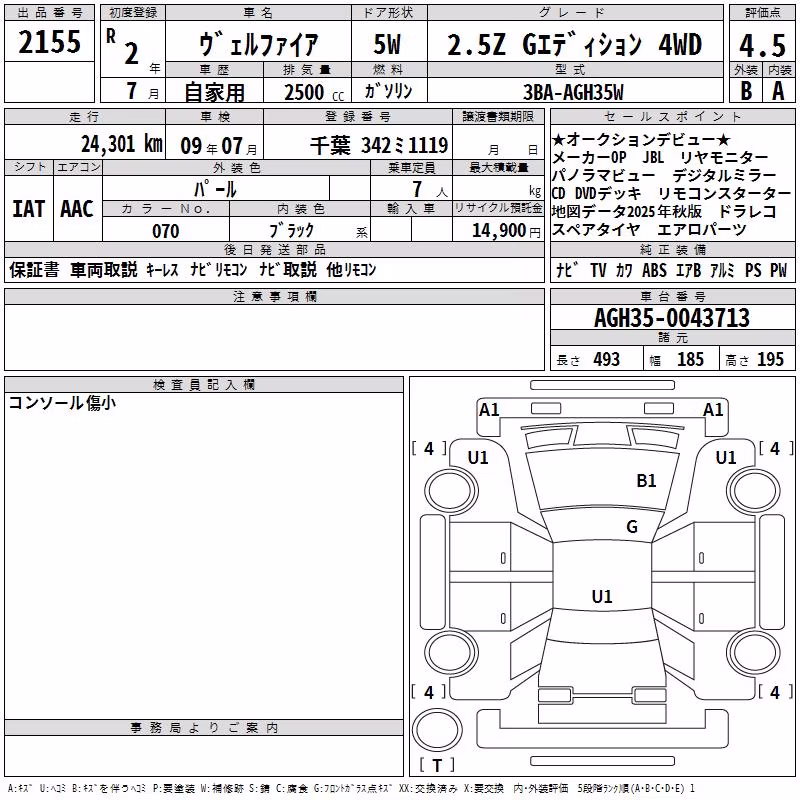This screenshot has width=800, height=800.
Task: Select recycle deposit 14,900円
Action: click(506, 231)
